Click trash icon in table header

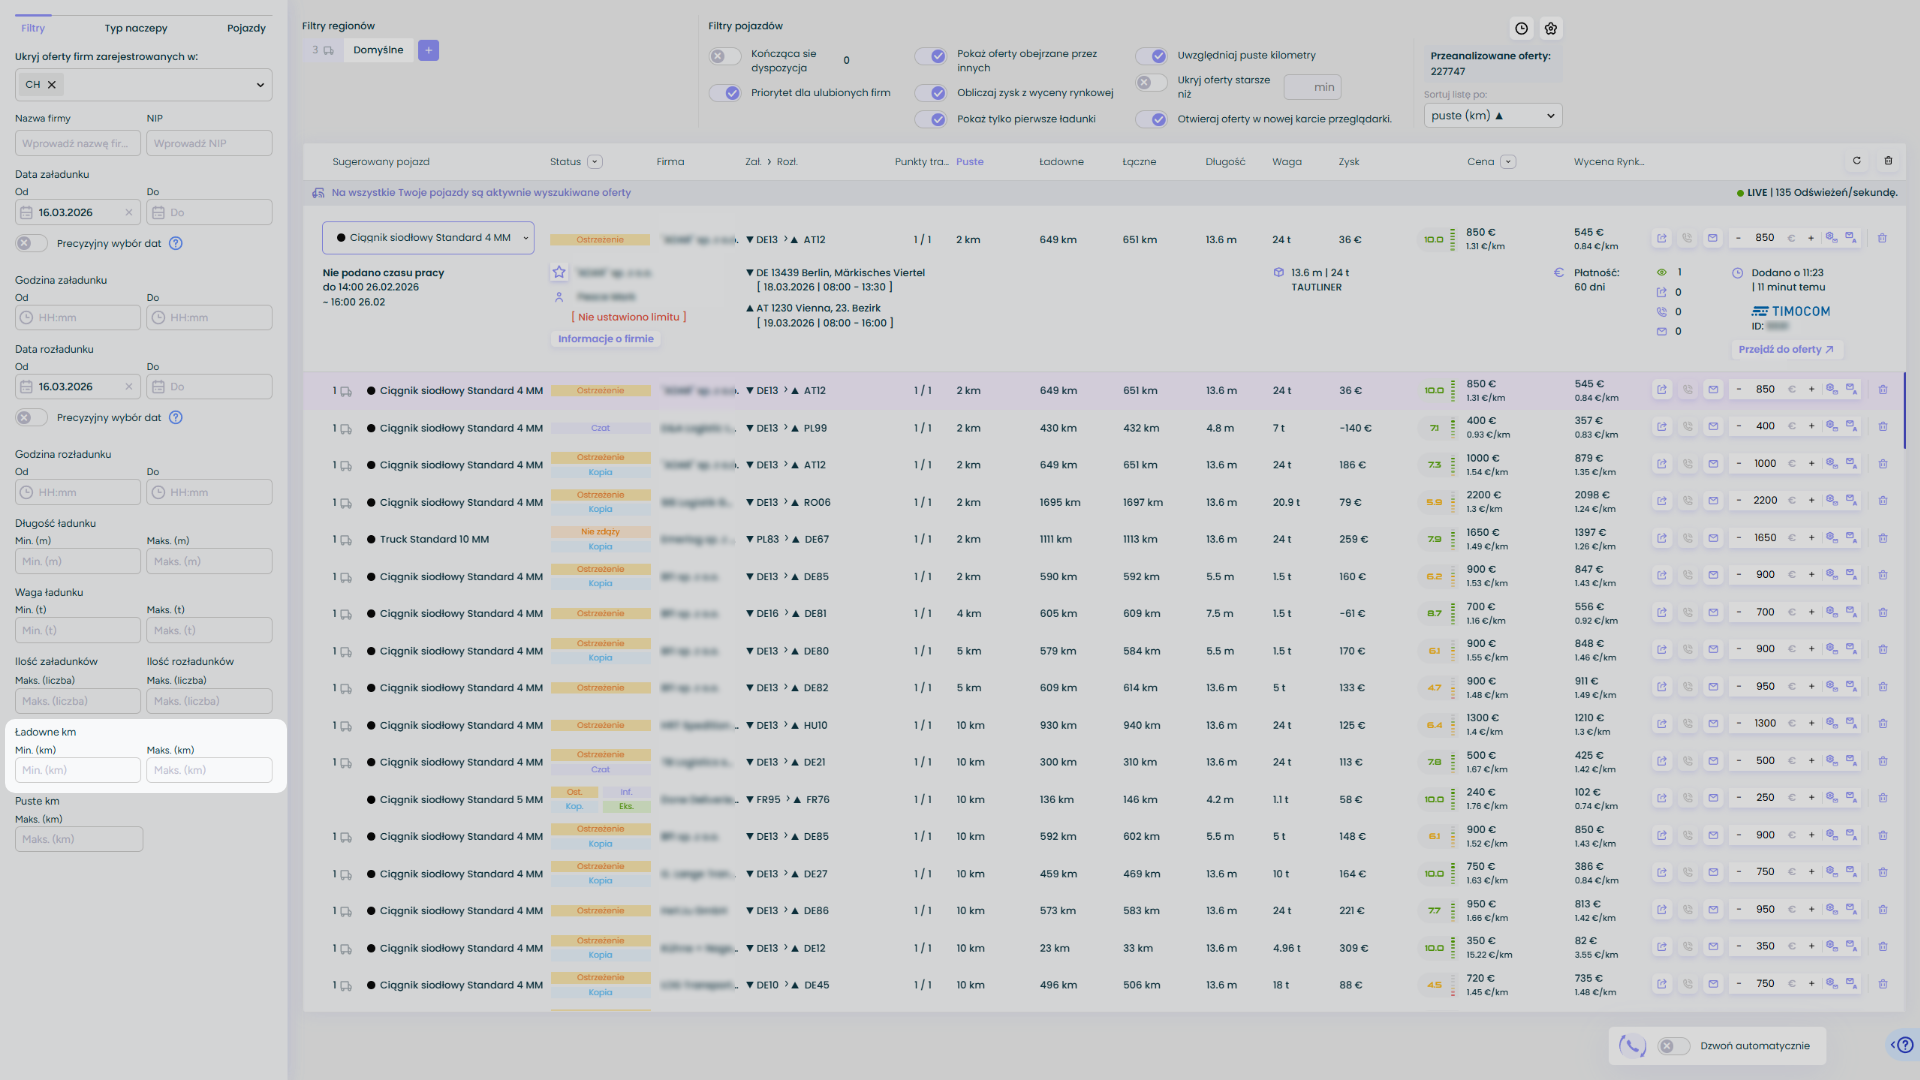(x=1888, y=161)
